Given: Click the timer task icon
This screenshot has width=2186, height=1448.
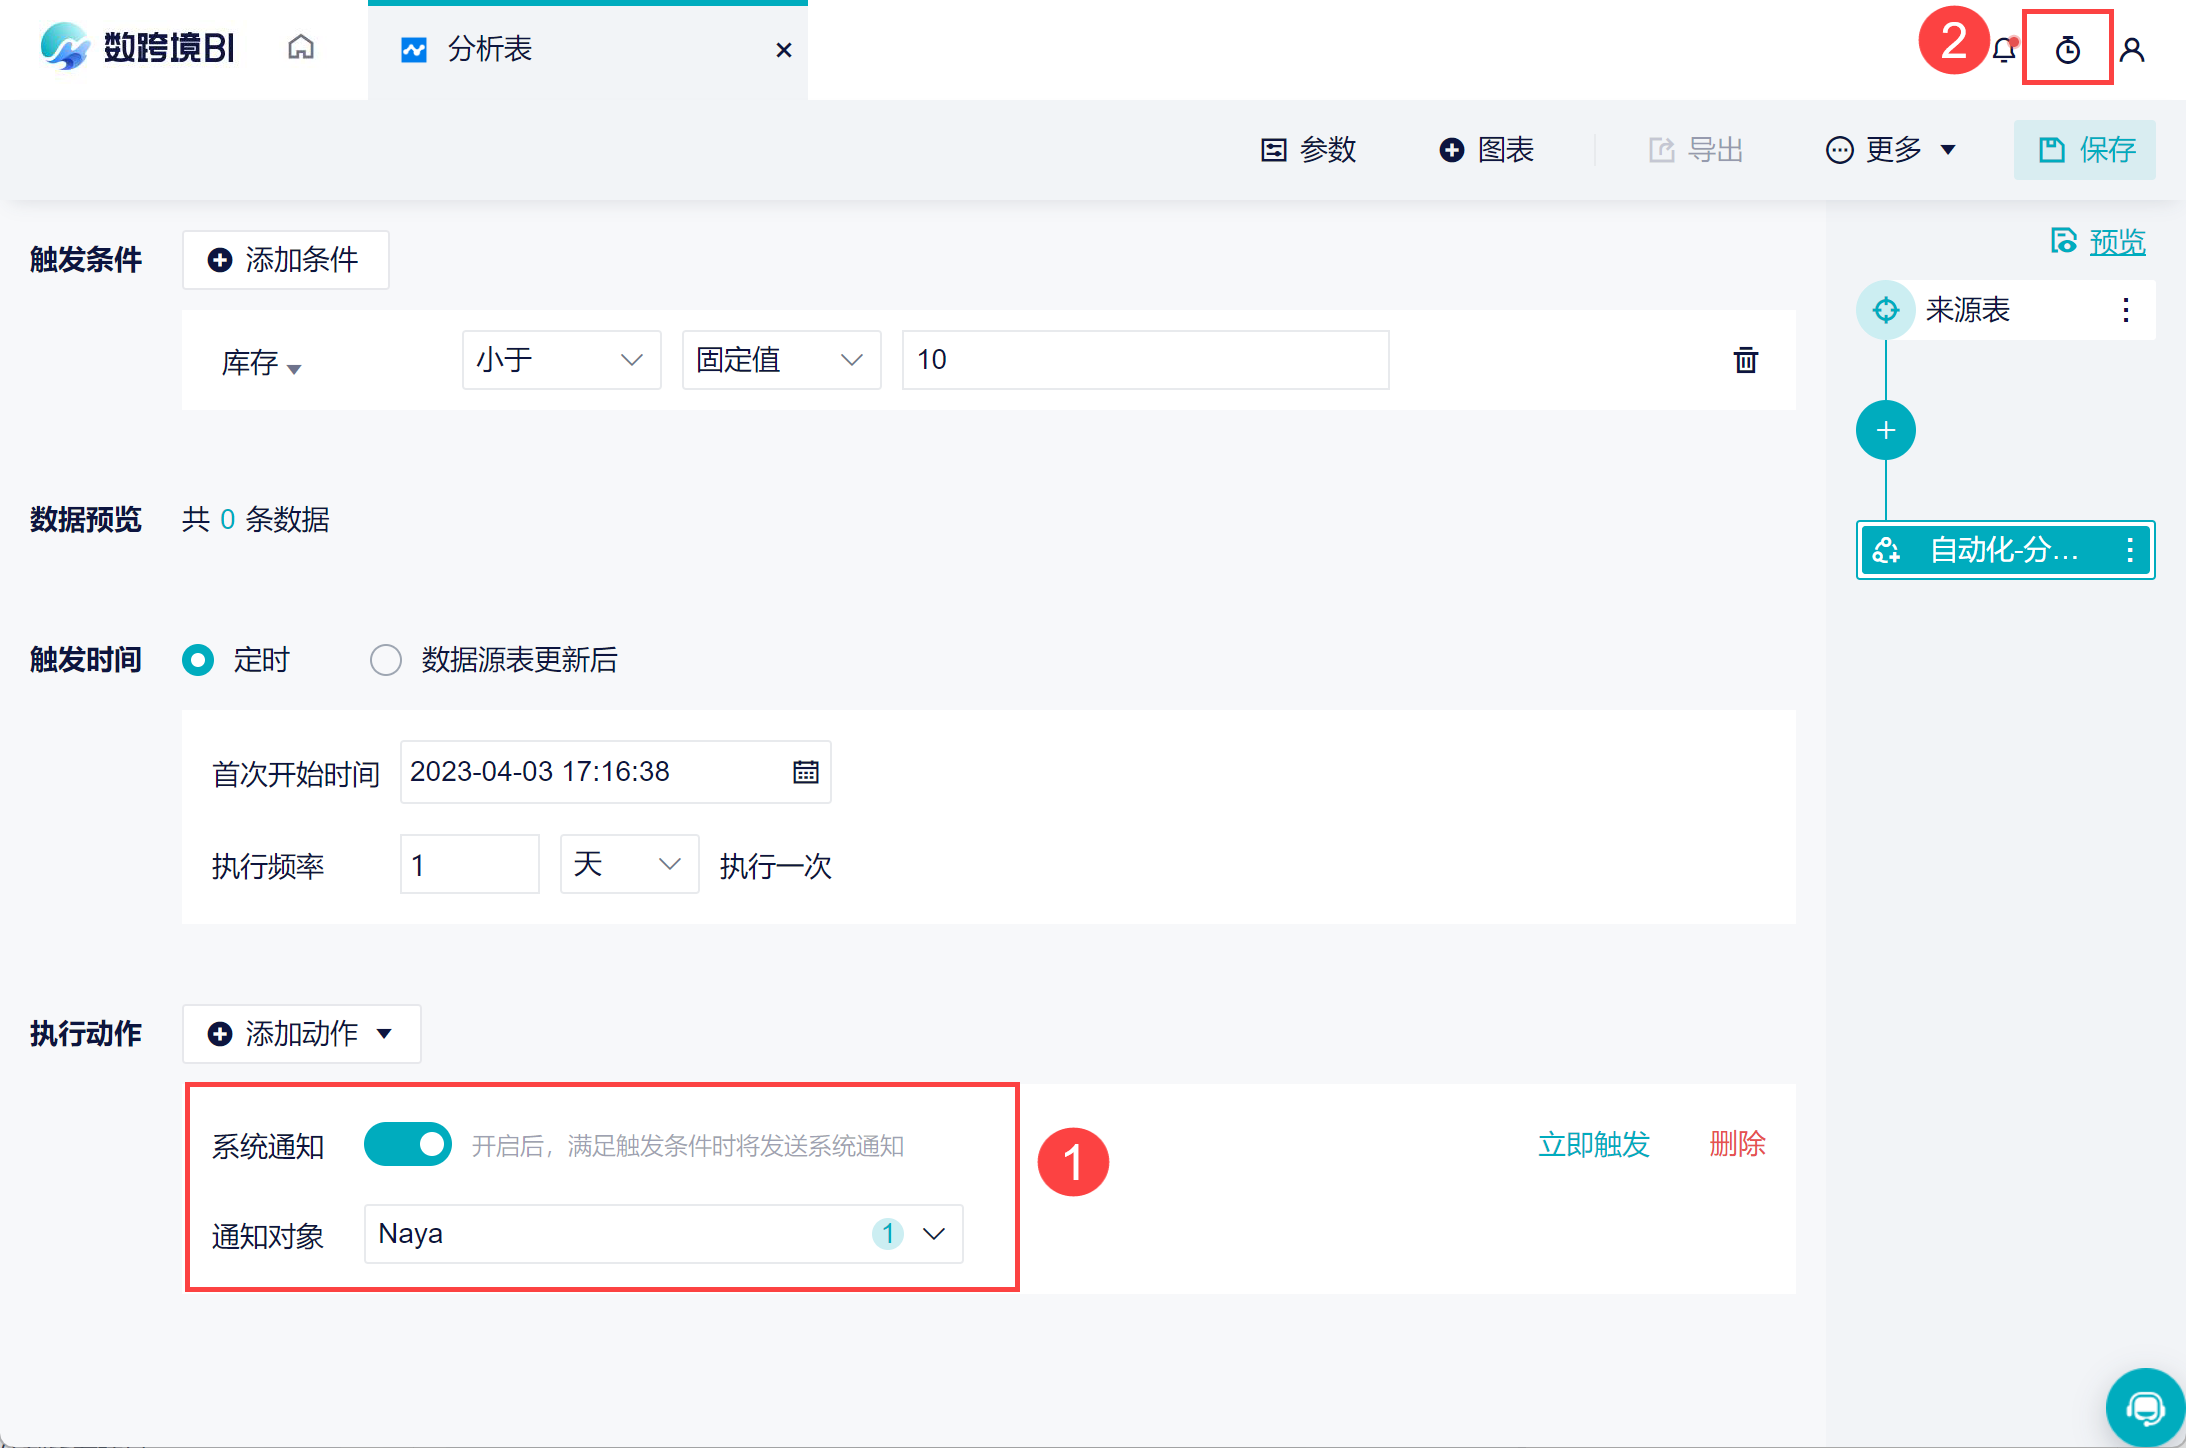Looking at the screenshot, I should 2067,50.
